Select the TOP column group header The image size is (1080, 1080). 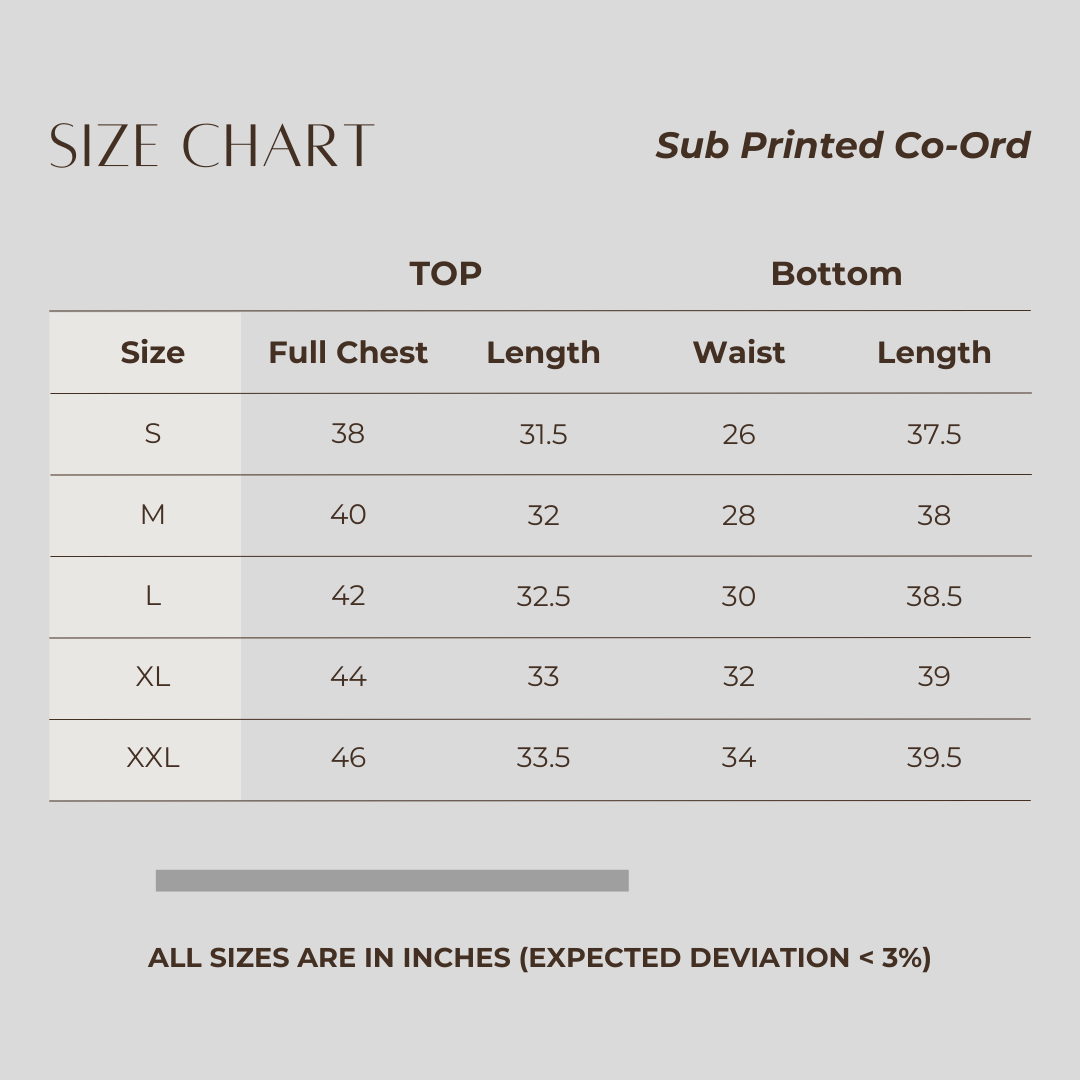coord(445,273)
